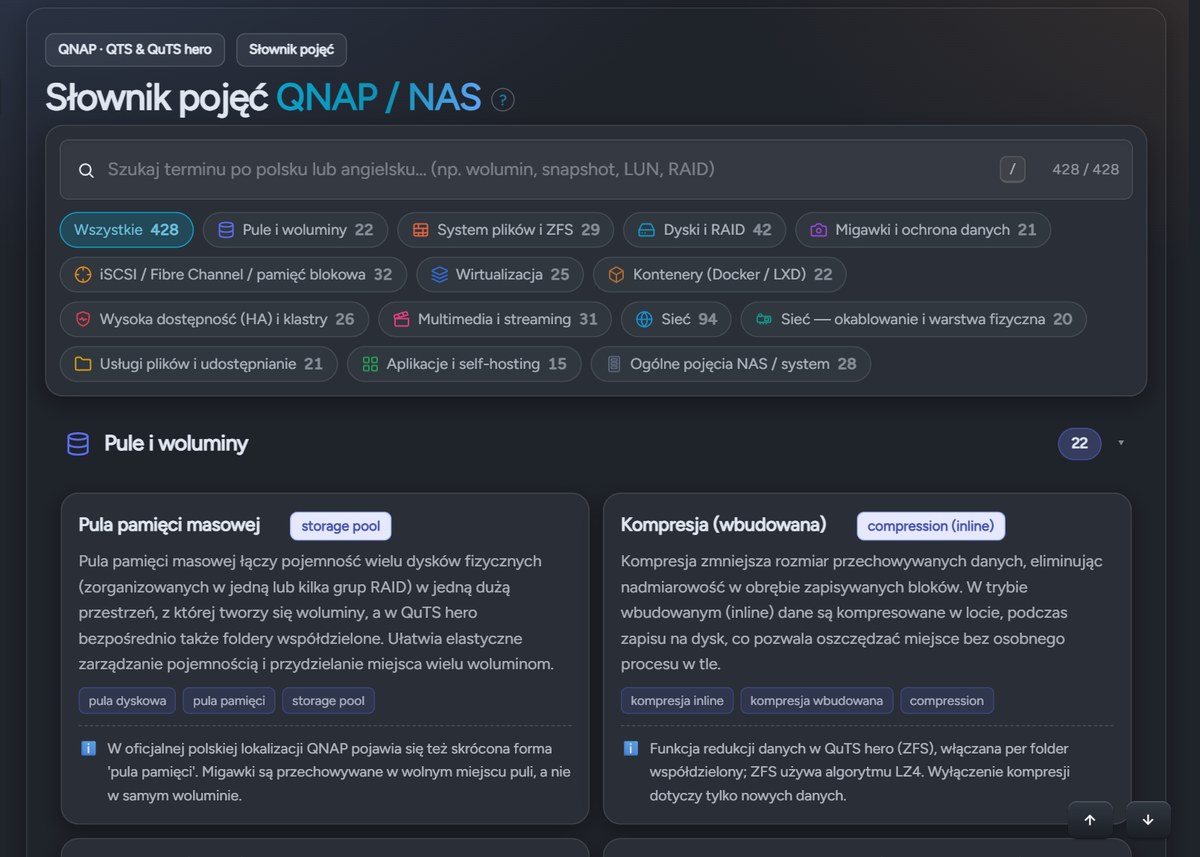Viewport: 1200px width, 857px height.
Task: Click the search magnifier icon
Action: coord(86,170)
